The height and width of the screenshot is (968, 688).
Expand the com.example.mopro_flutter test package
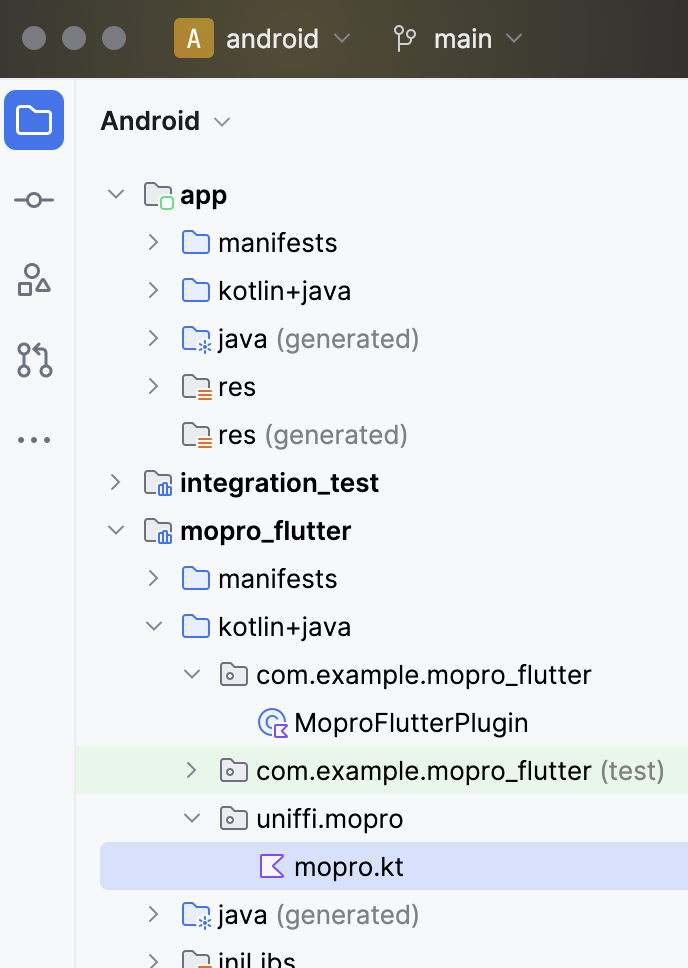point(191,770)
